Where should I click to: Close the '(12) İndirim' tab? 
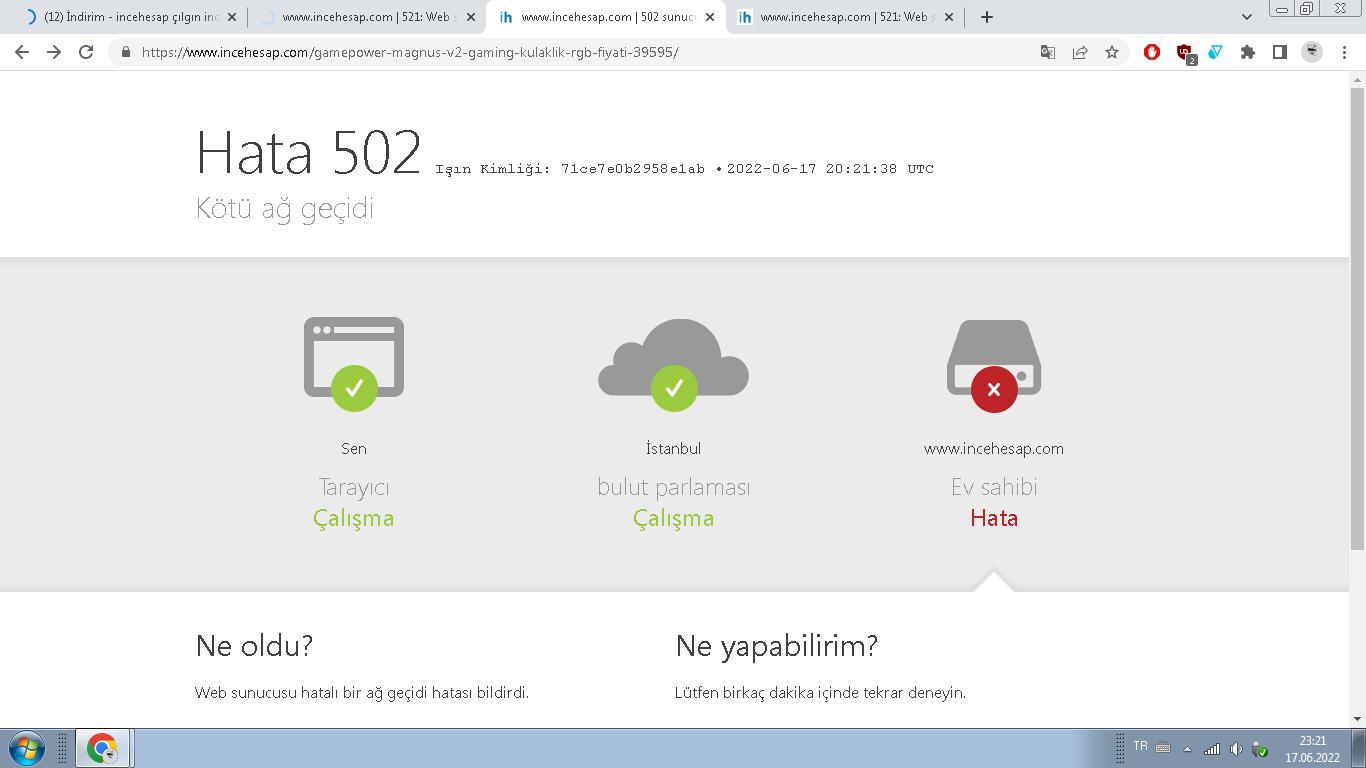232,17
